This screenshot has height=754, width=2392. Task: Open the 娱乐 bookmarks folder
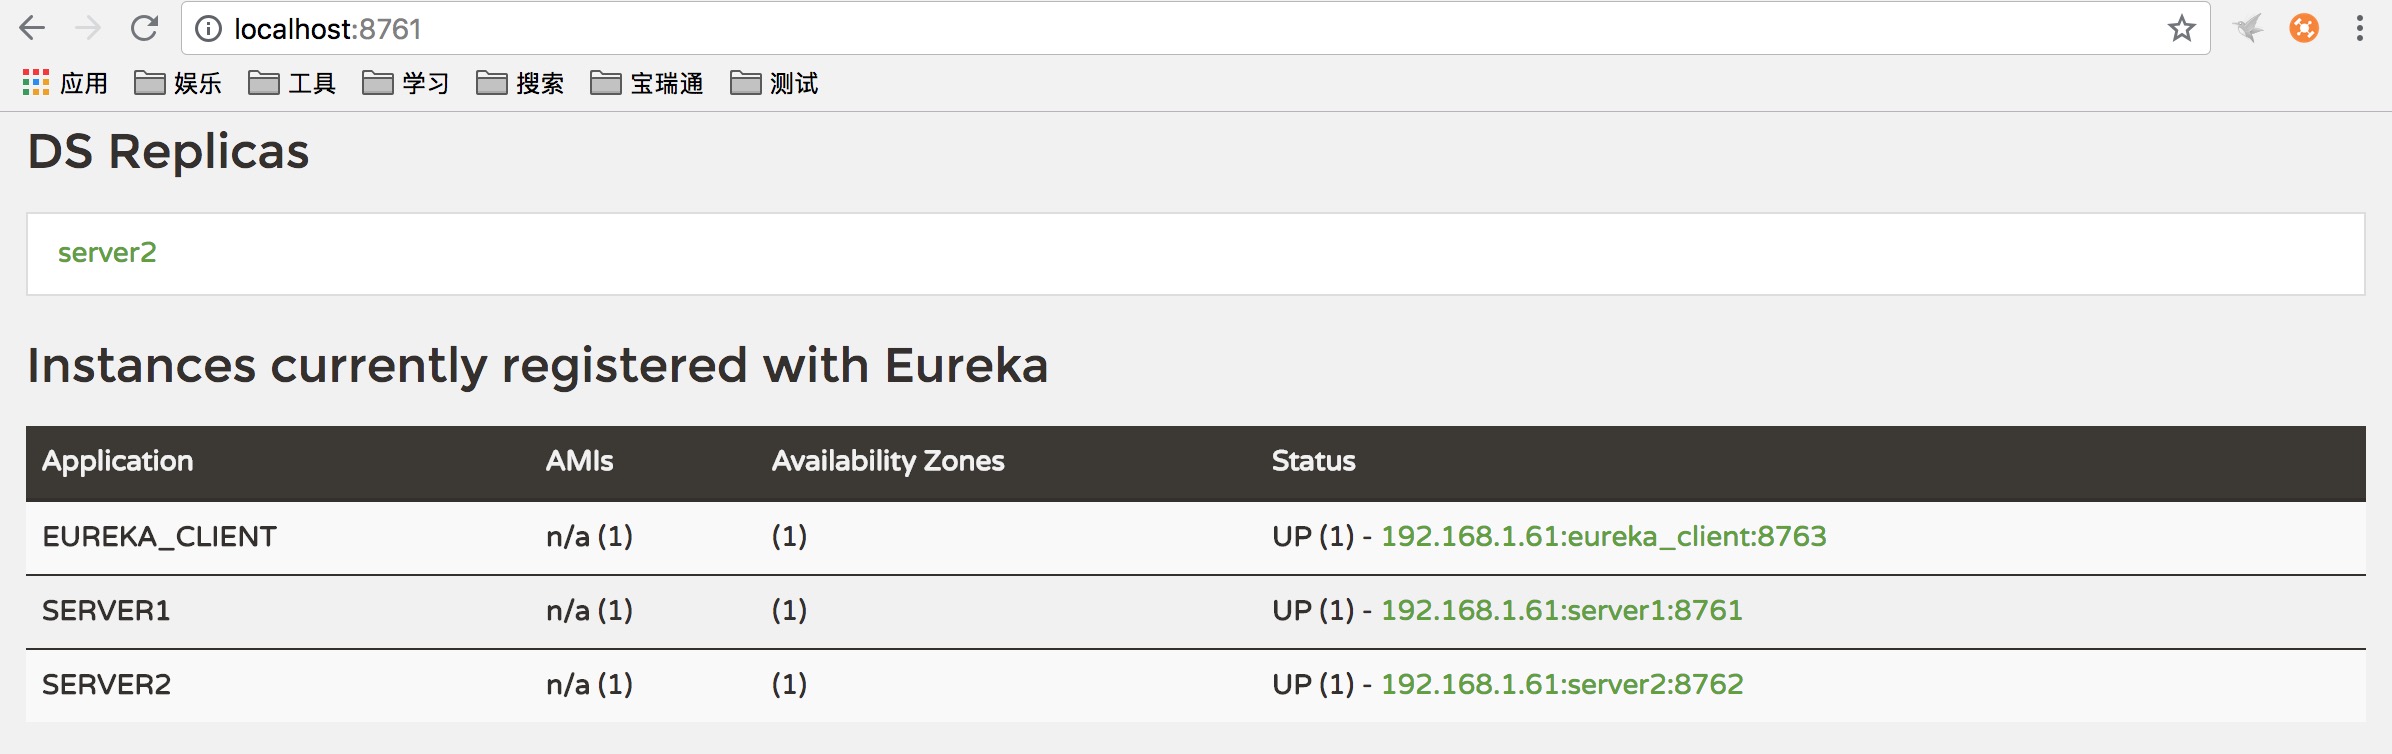[178, 83]
